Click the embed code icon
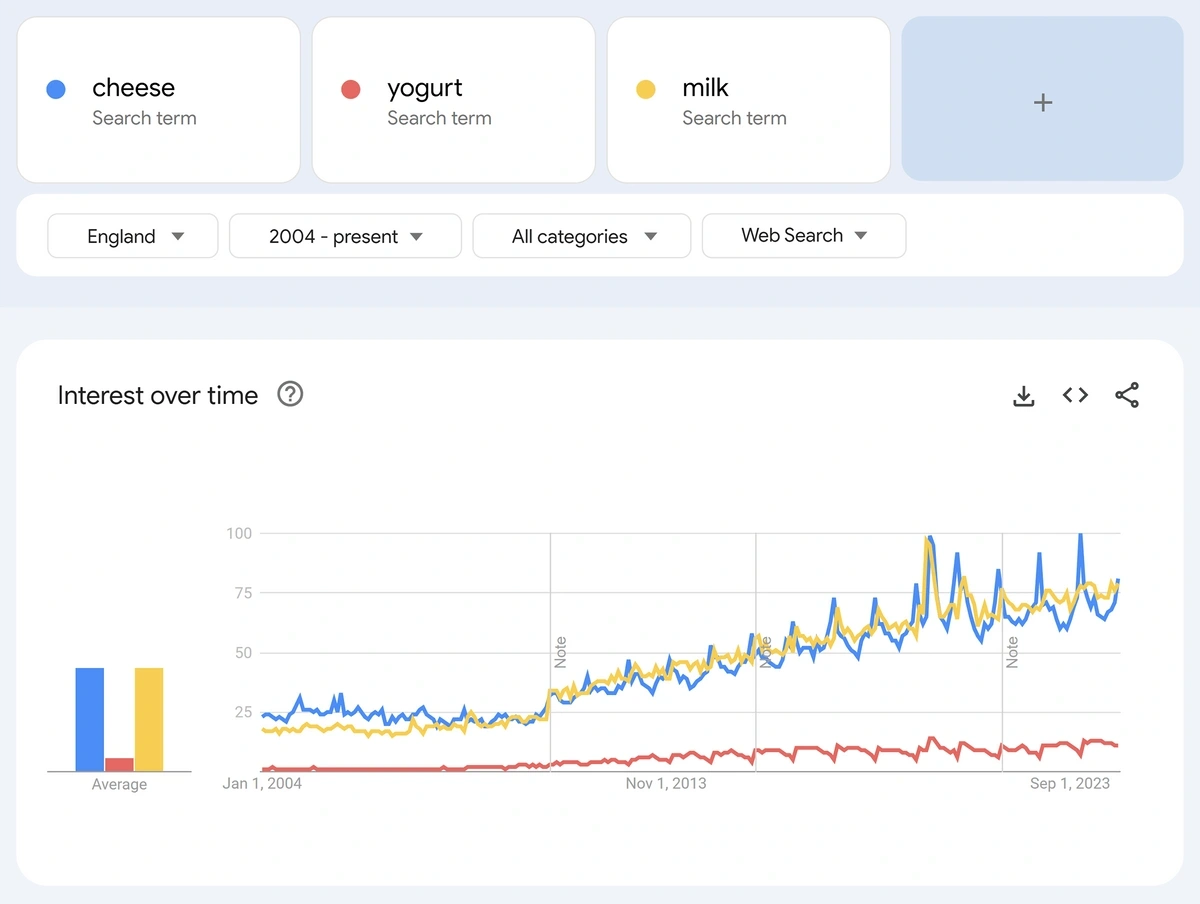The image size is (1200, 904). [1075, 396]
